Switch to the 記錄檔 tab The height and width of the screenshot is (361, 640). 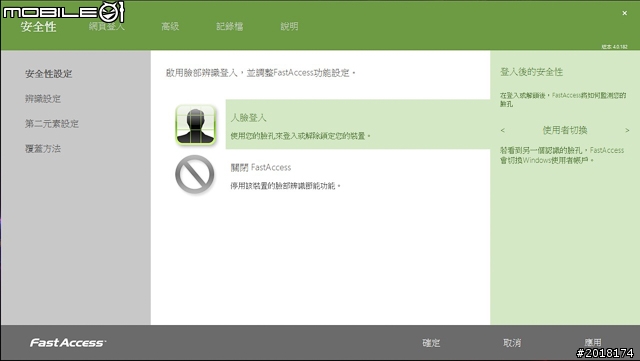[x=230, y=27]
